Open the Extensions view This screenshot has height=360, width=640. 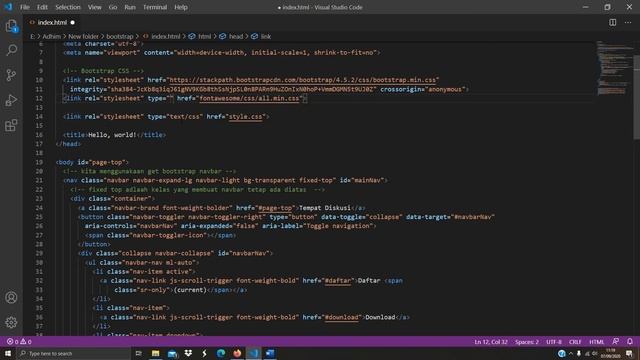click(x=11, y=125)
